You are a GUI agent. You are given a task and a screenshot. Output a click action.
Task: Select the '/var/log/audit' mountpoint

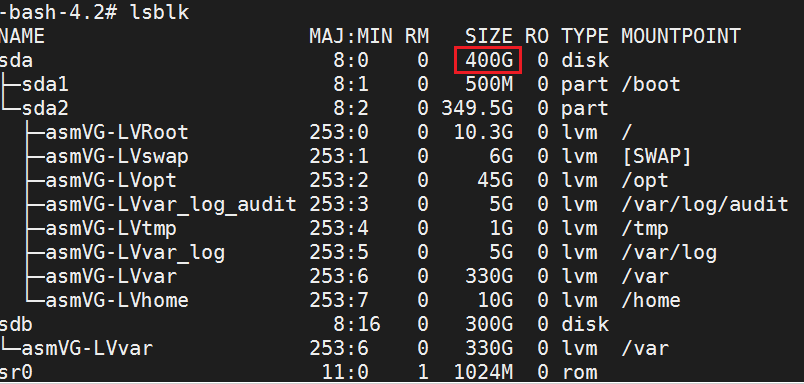point(705,205)
